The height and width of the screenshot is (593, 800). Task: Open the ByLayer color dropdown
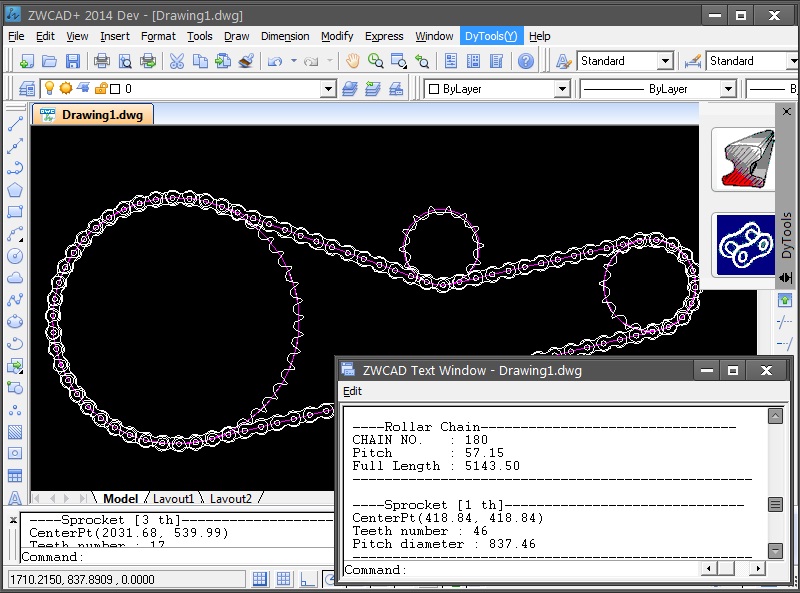561,89
